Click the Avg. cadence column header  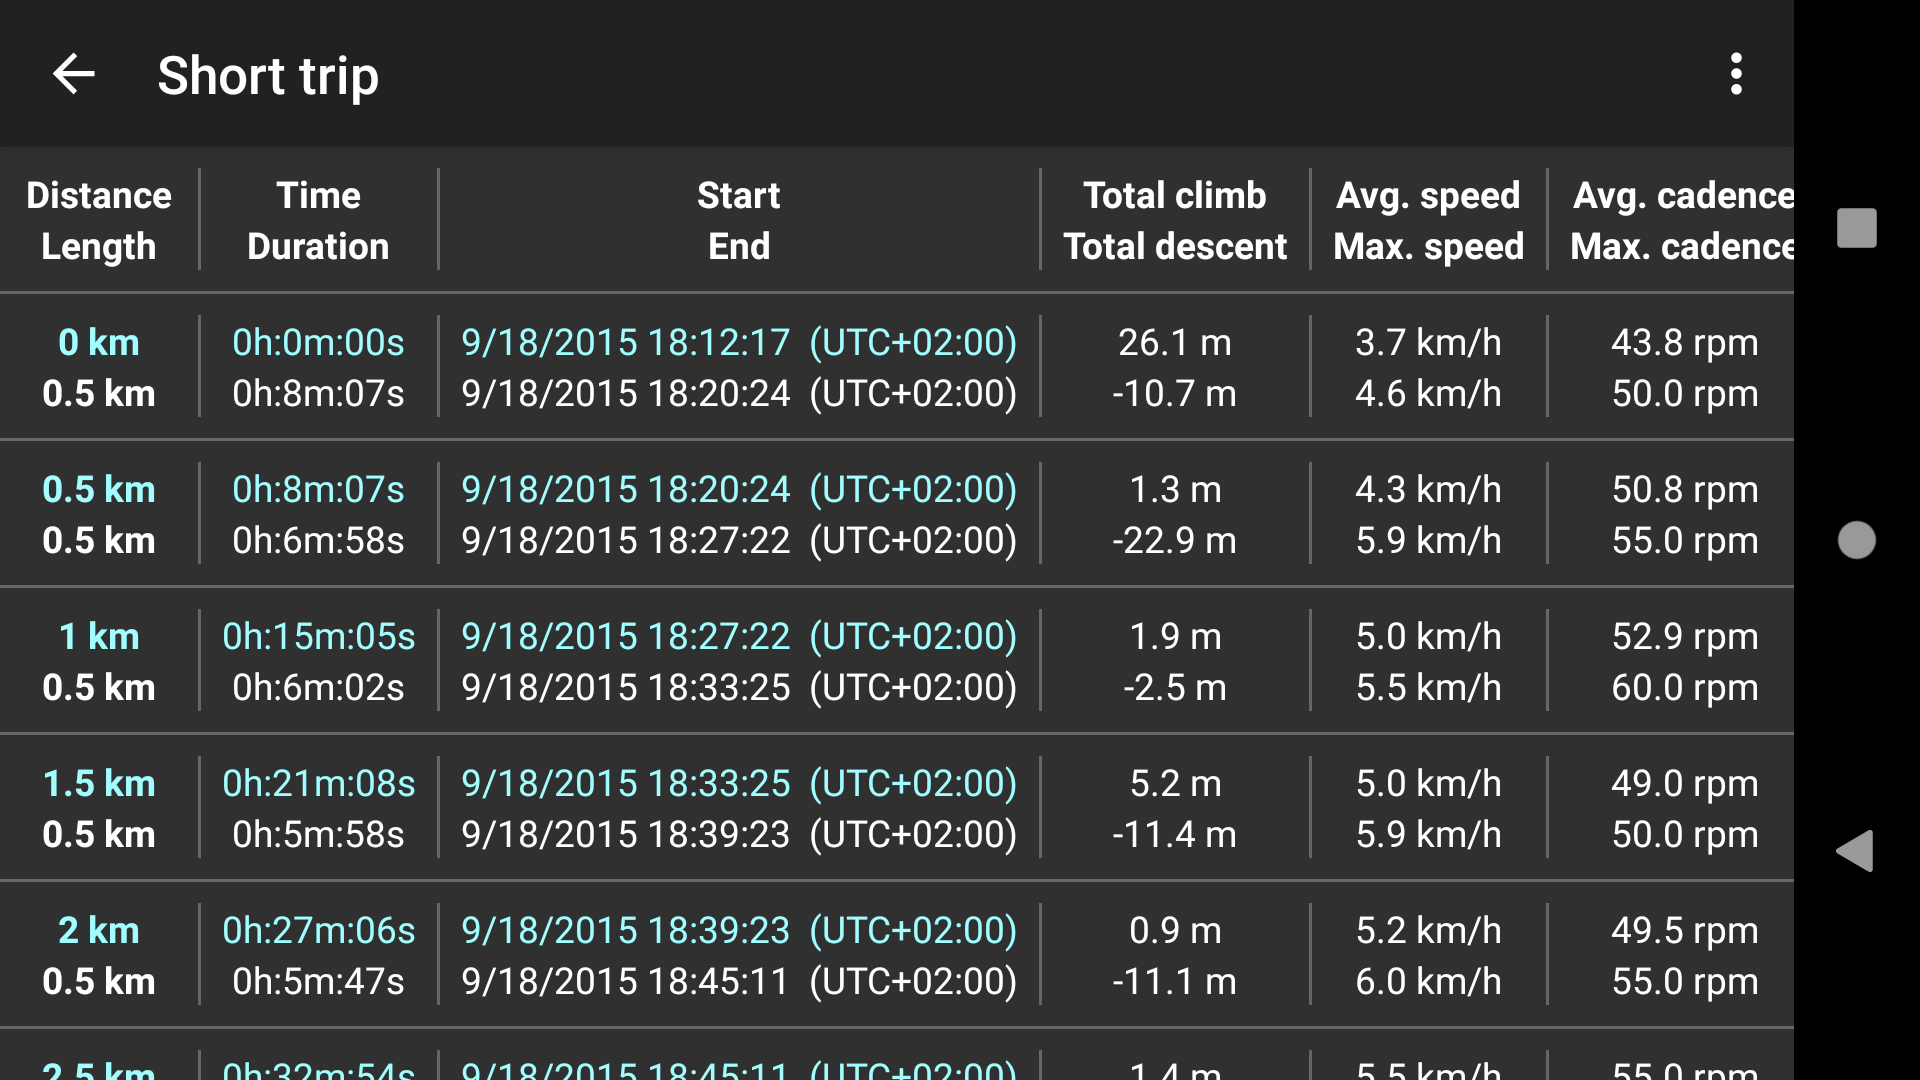[x=1682, y=221]
